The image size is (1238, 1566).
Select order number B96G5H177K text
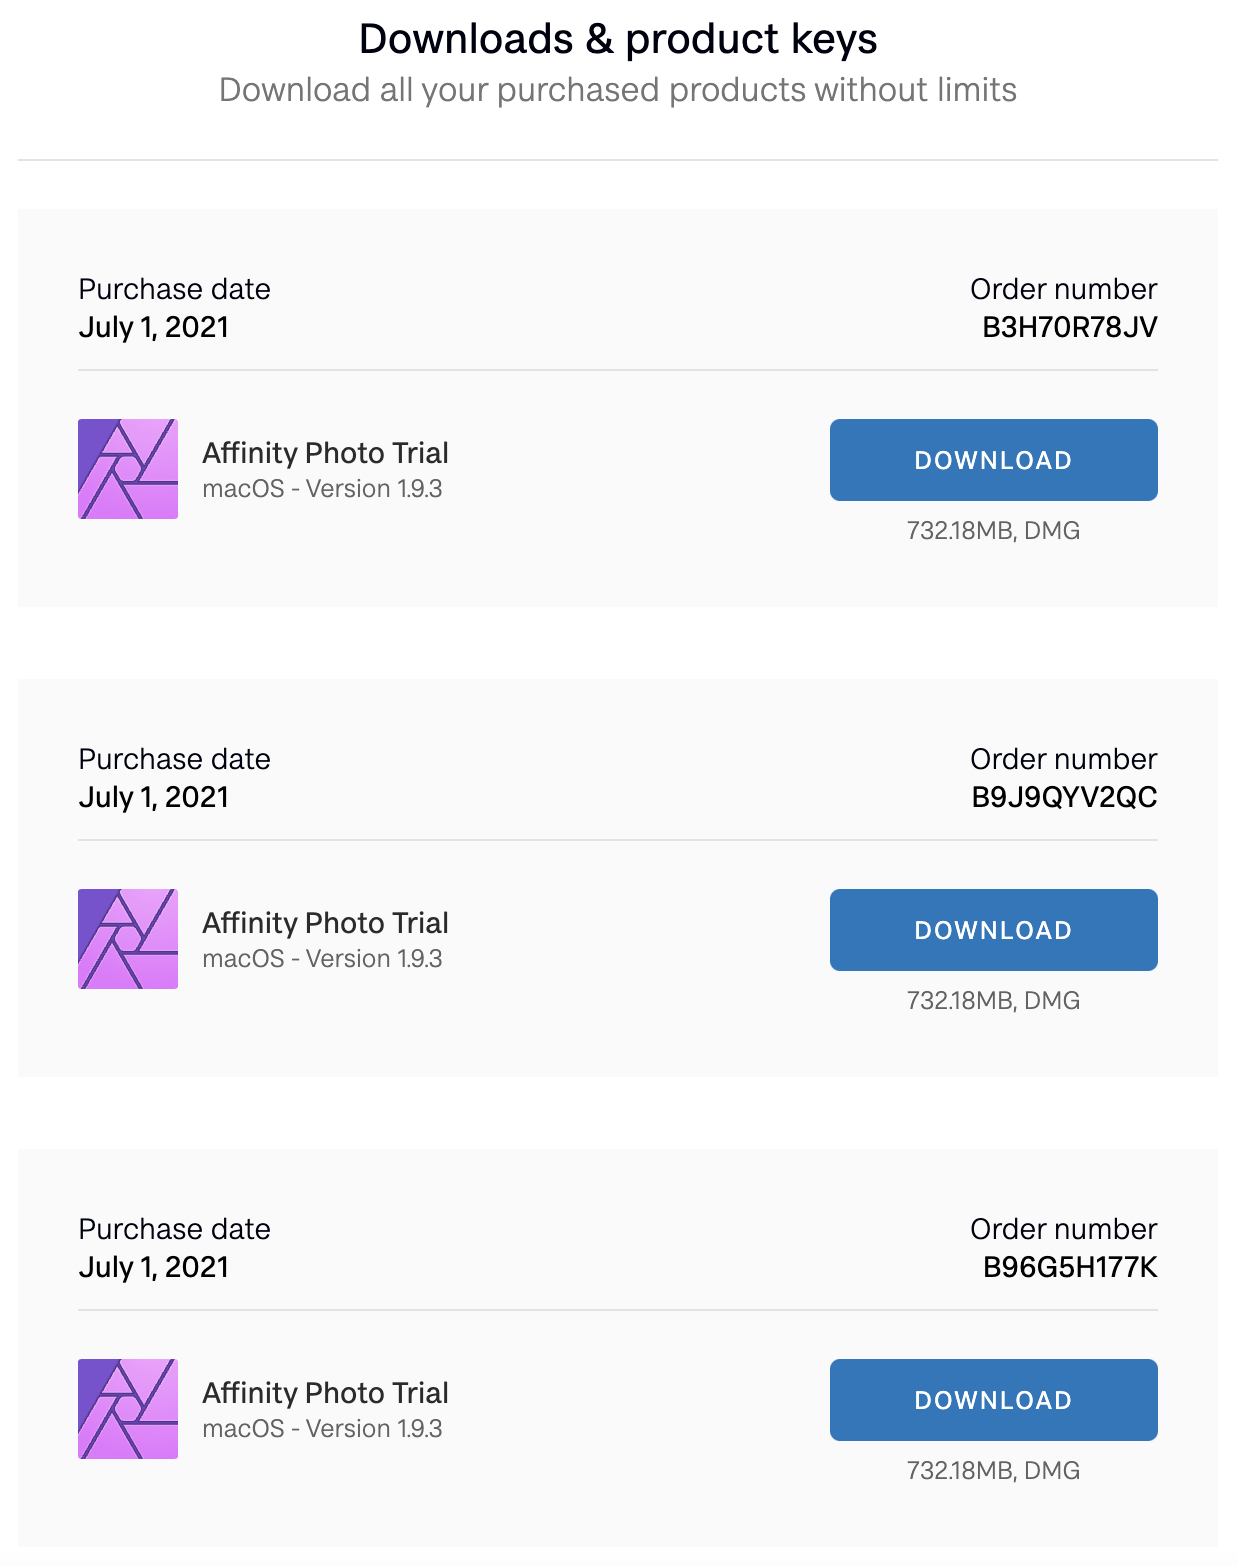pos(1070,1267)
